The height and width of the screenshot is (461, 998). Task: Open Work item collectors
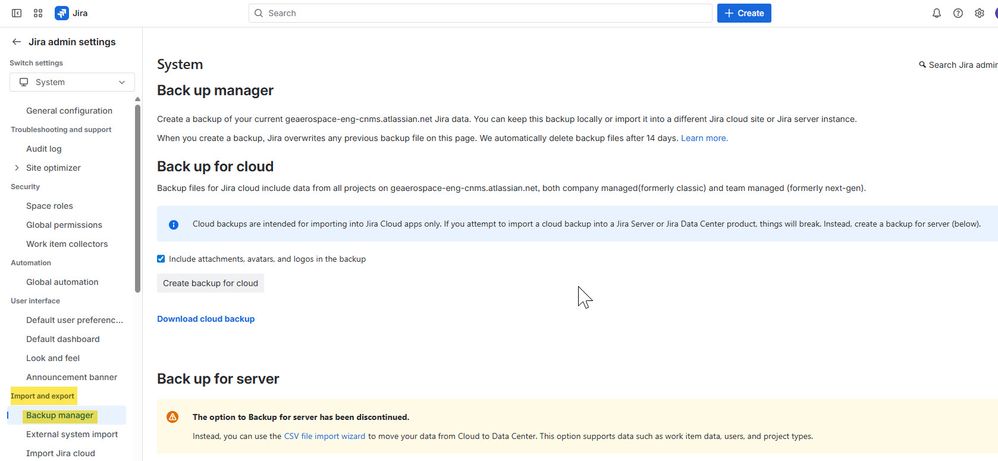coord(67,244)
